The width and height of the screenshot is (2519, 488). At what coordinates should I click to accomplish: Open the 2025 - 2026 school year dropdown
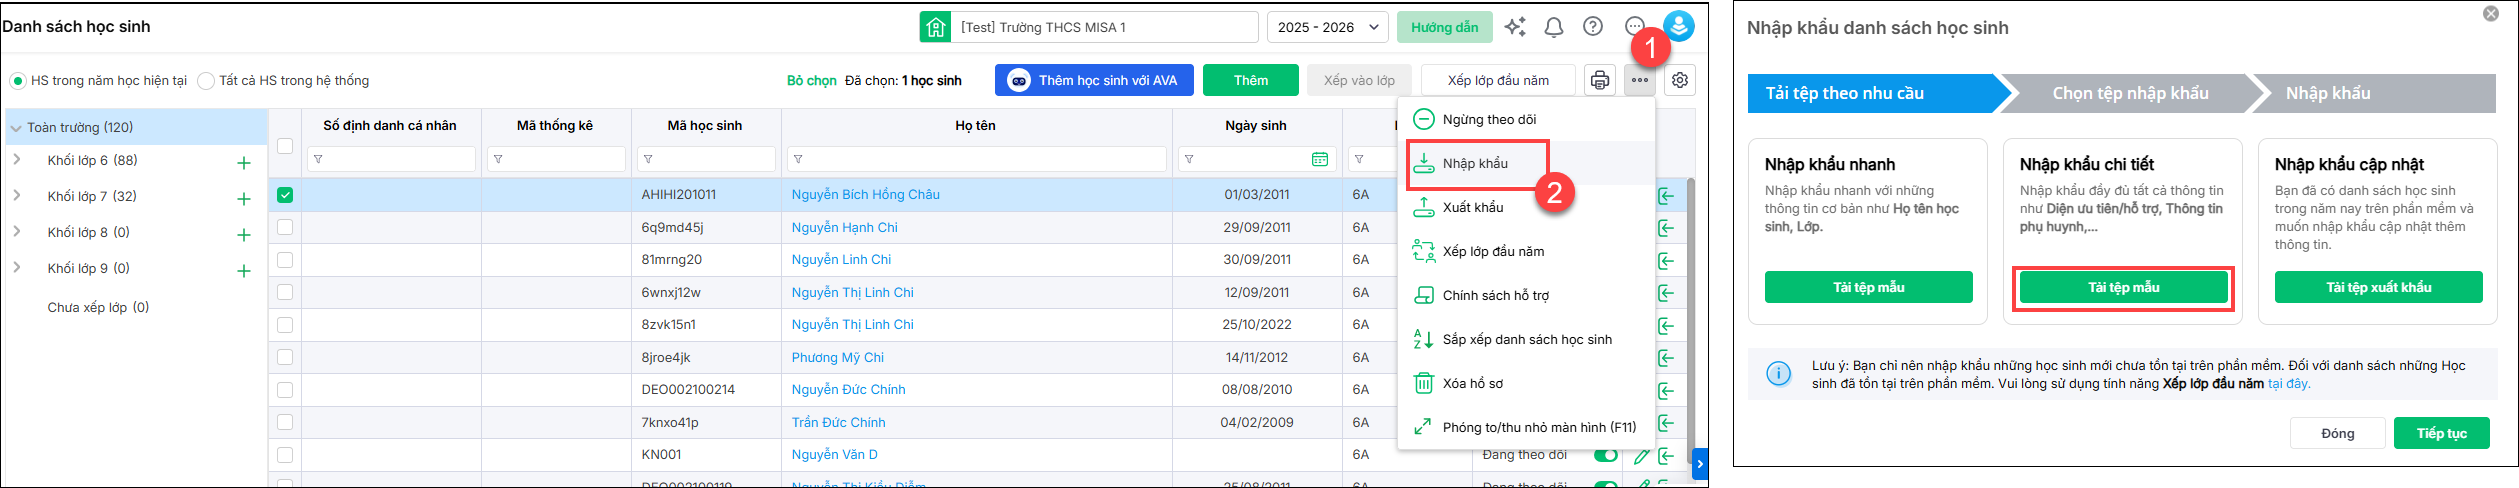coord(1327,27)
